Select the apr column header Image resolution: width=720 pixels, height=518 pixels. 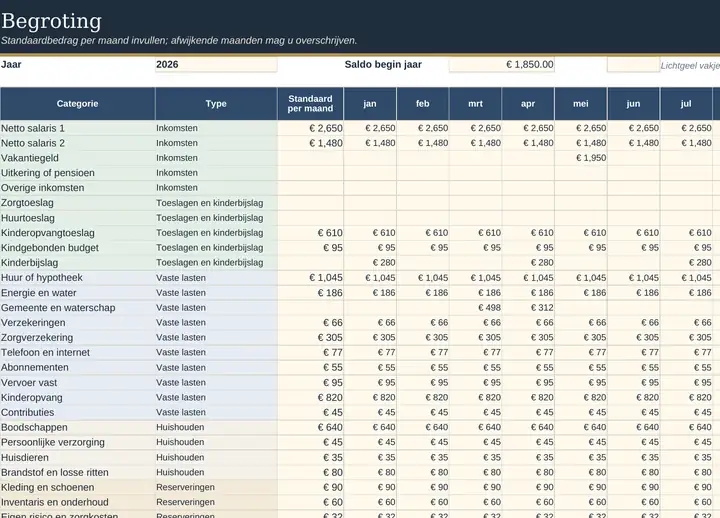pyautogui.click(x=528, y=104)
